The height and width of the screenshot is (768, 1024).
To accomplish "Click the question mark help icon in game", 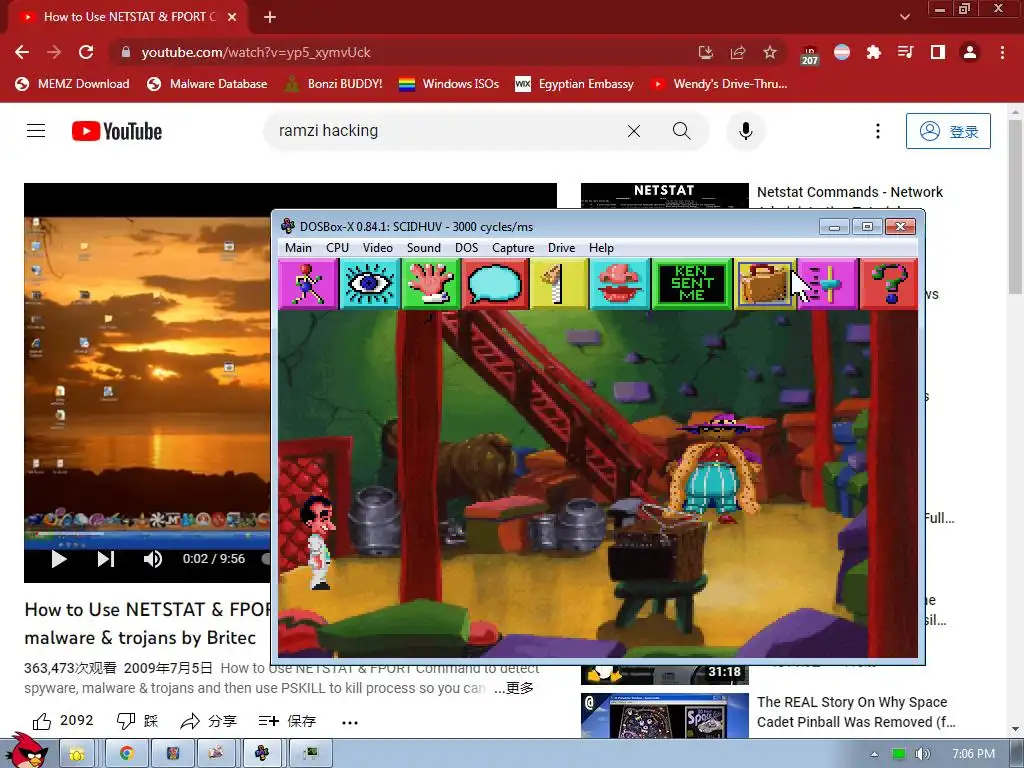I will (889, 283).
